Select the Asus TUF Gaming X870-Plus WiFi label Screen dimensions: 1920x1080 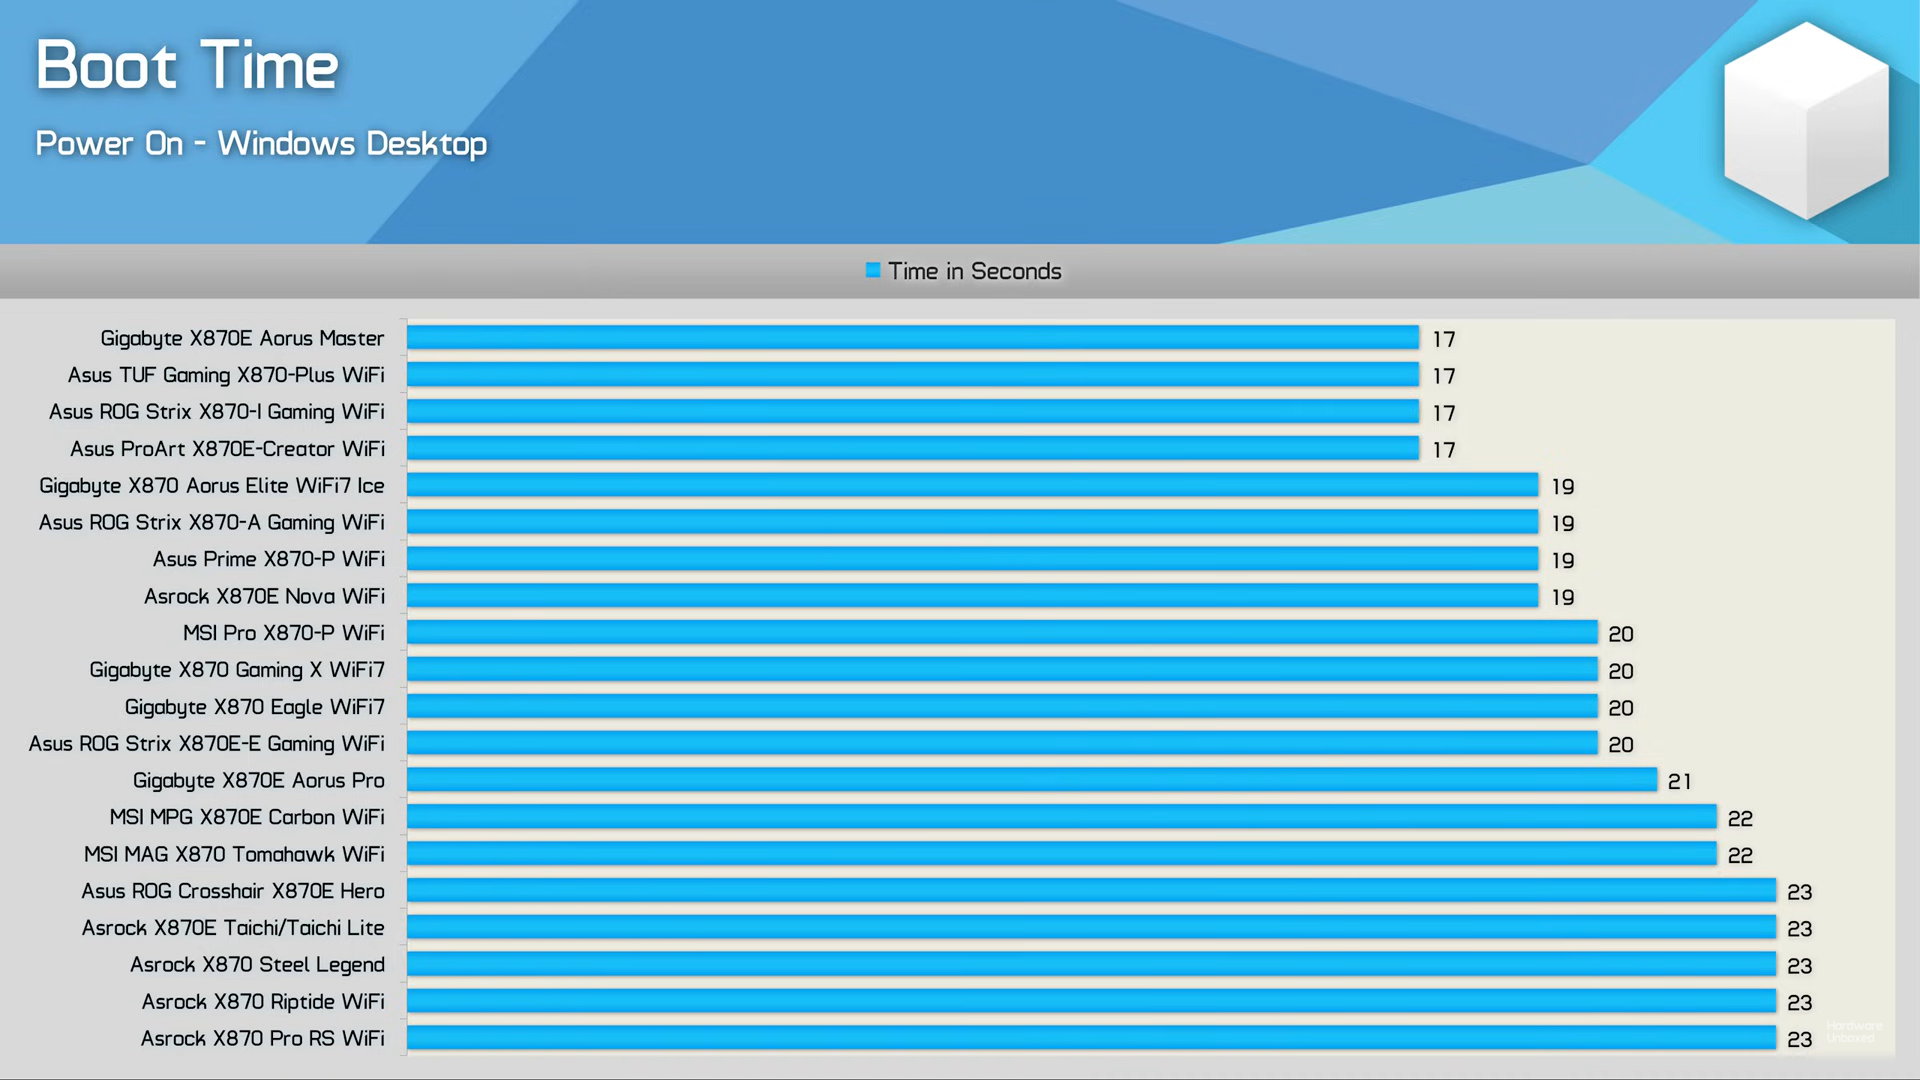[x=226, y=375]
